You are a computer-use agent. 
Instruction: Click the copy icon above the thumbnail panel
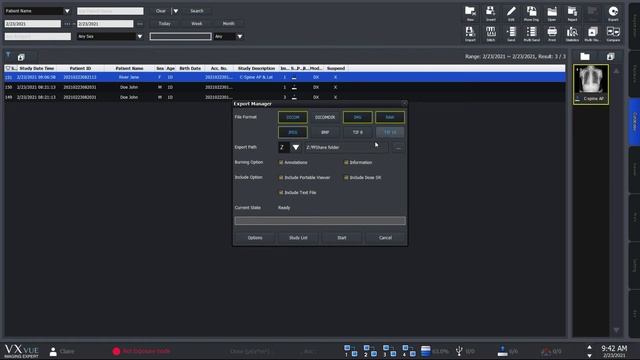coord(610,57)
